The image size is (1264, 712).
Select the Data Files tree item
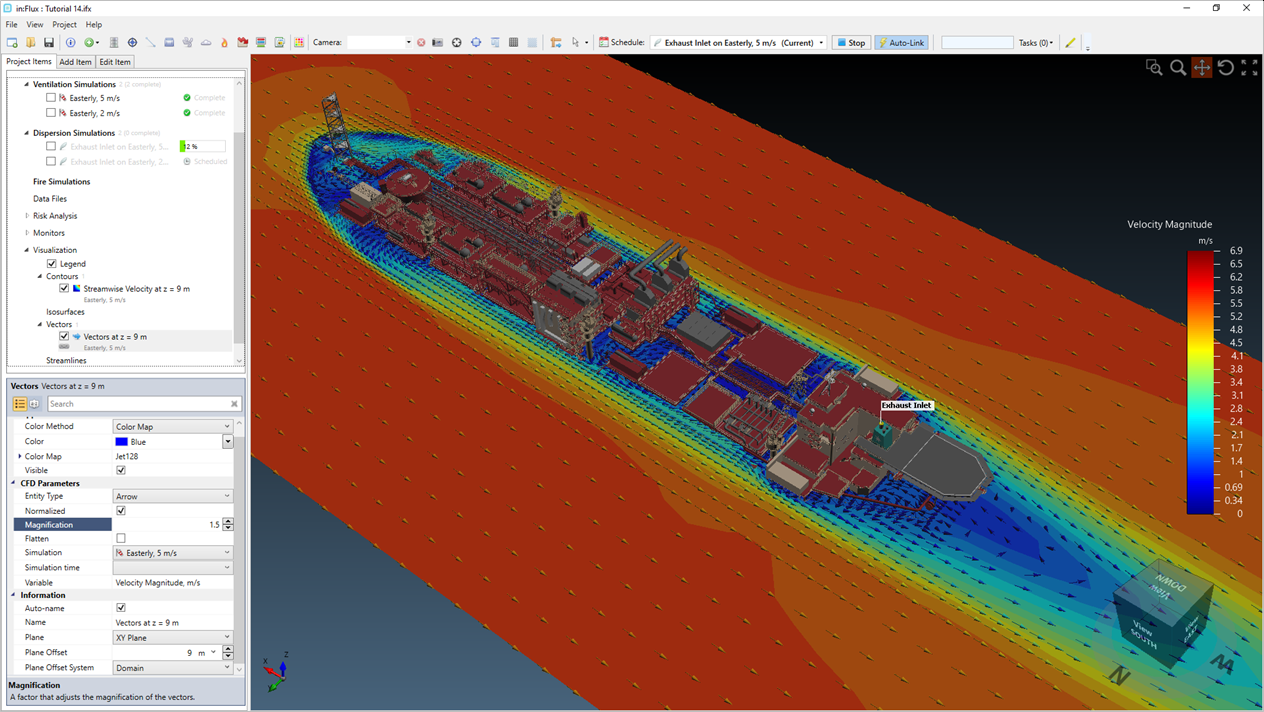coord(50,199)
